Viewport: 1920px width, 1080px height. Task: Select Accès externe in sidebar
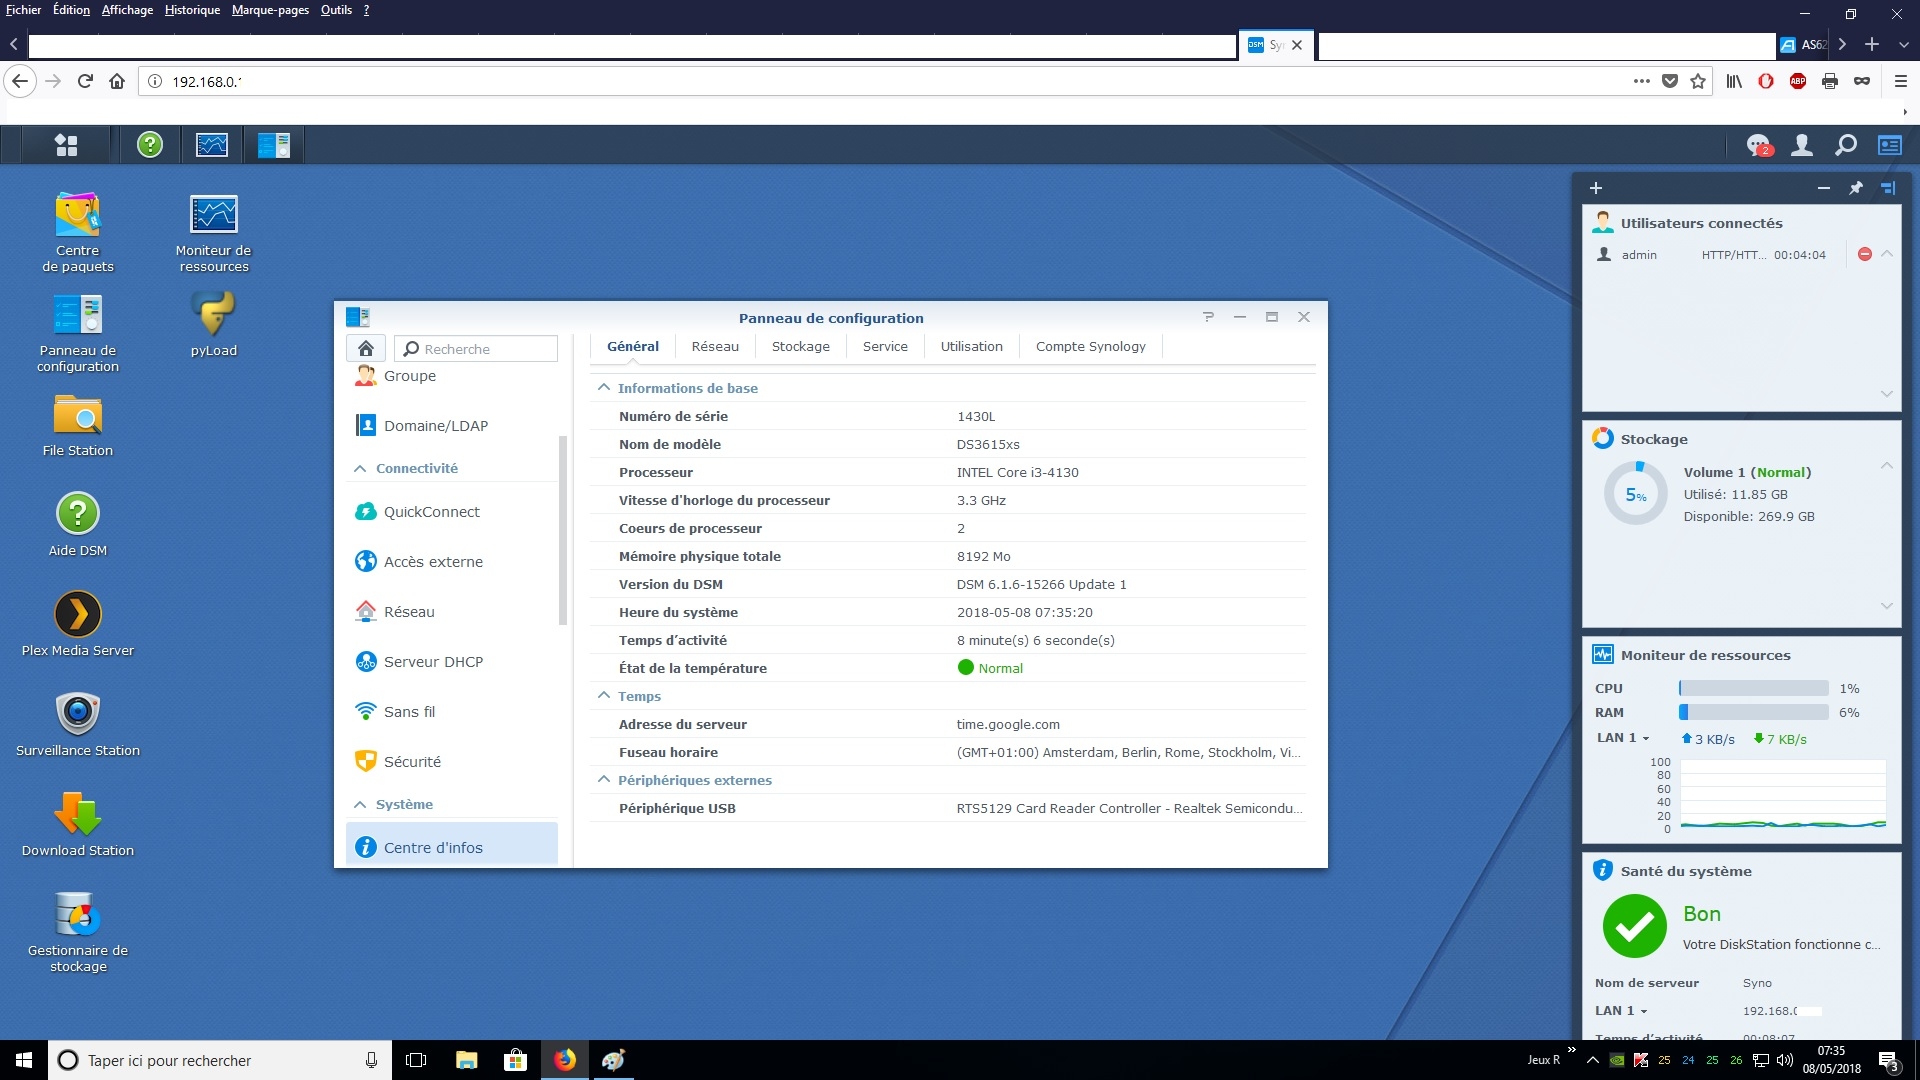[x=451, y=562]
